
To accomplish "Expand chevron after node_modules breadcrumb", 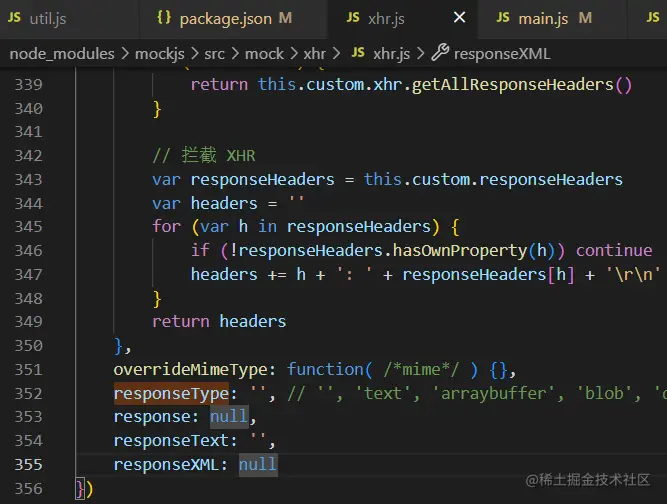I will pos(125,54).
